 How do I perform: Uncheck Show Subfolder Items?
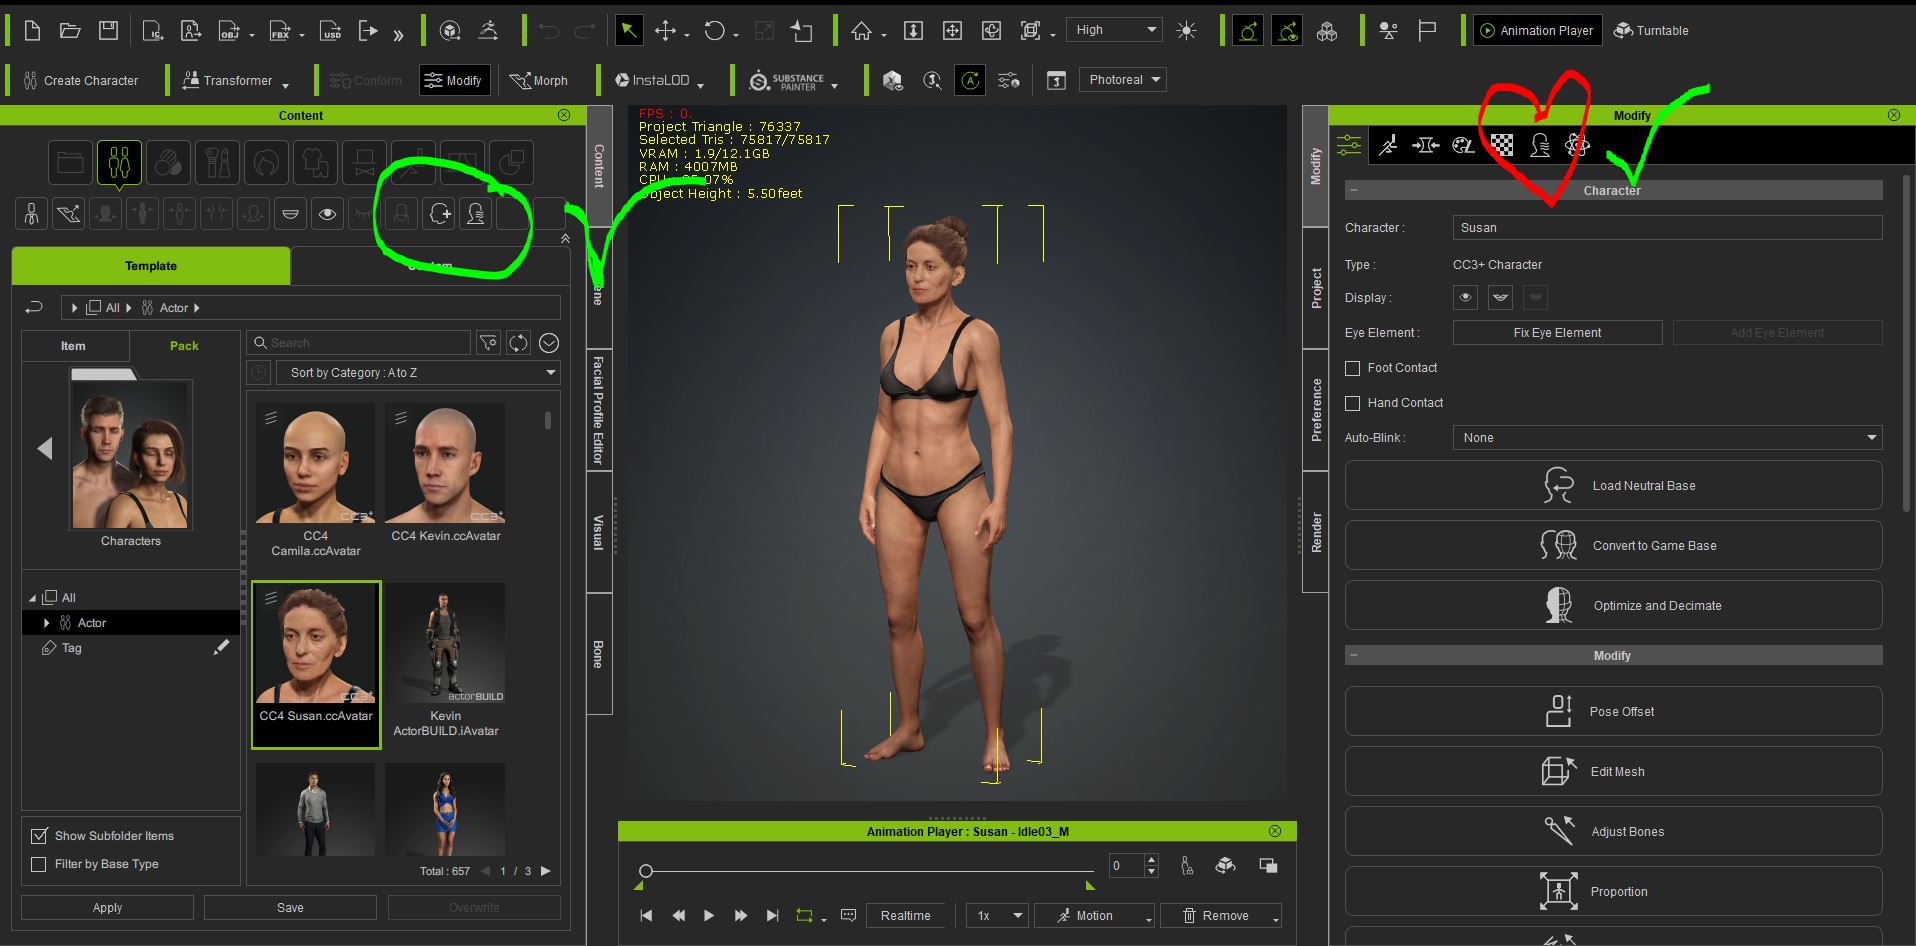(x=39, y=836)
